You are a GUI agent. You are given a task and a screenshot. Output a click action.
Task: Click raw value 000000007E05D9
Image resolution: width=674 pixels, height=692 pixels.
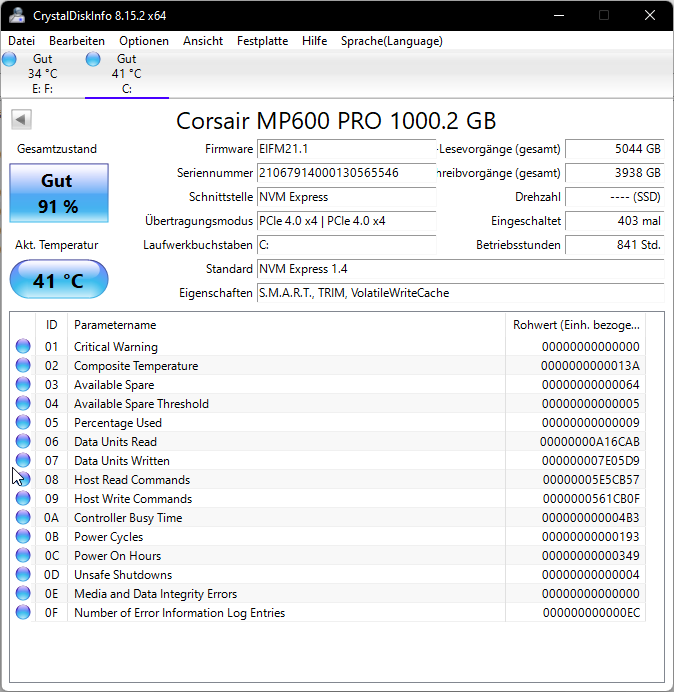click(591, 461)
